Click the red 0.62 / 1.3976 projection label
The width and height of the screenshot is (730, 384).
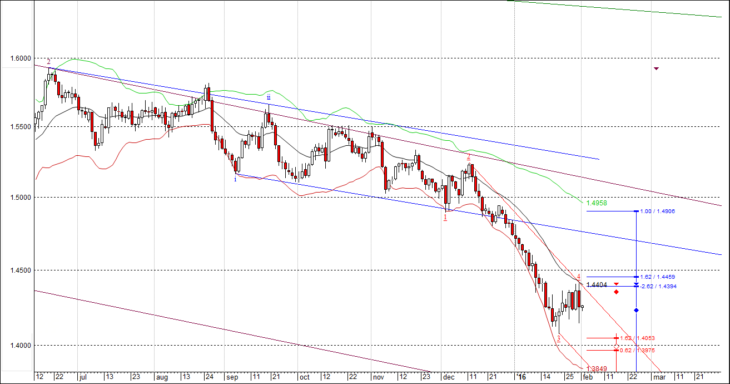(637, 350)
